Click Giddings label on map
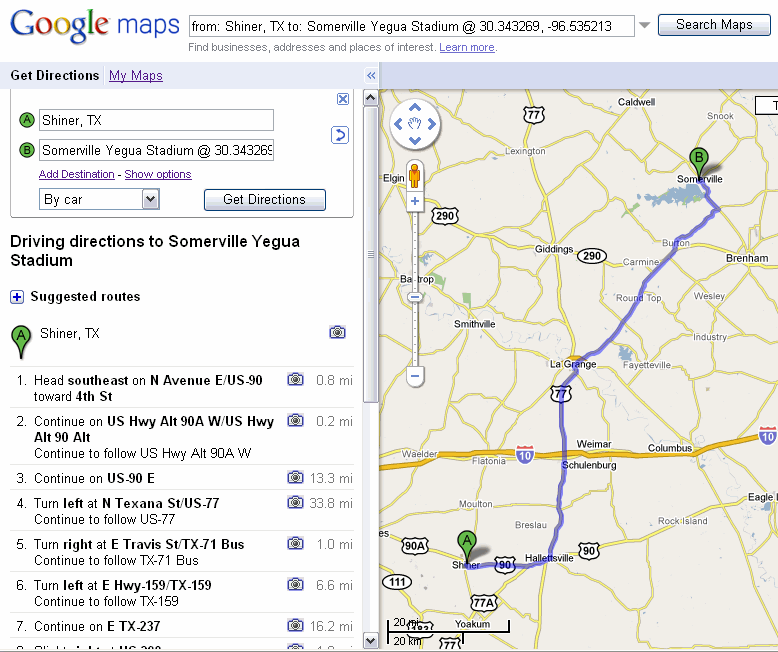The image size is (778, 652). (x=554, y=249)
